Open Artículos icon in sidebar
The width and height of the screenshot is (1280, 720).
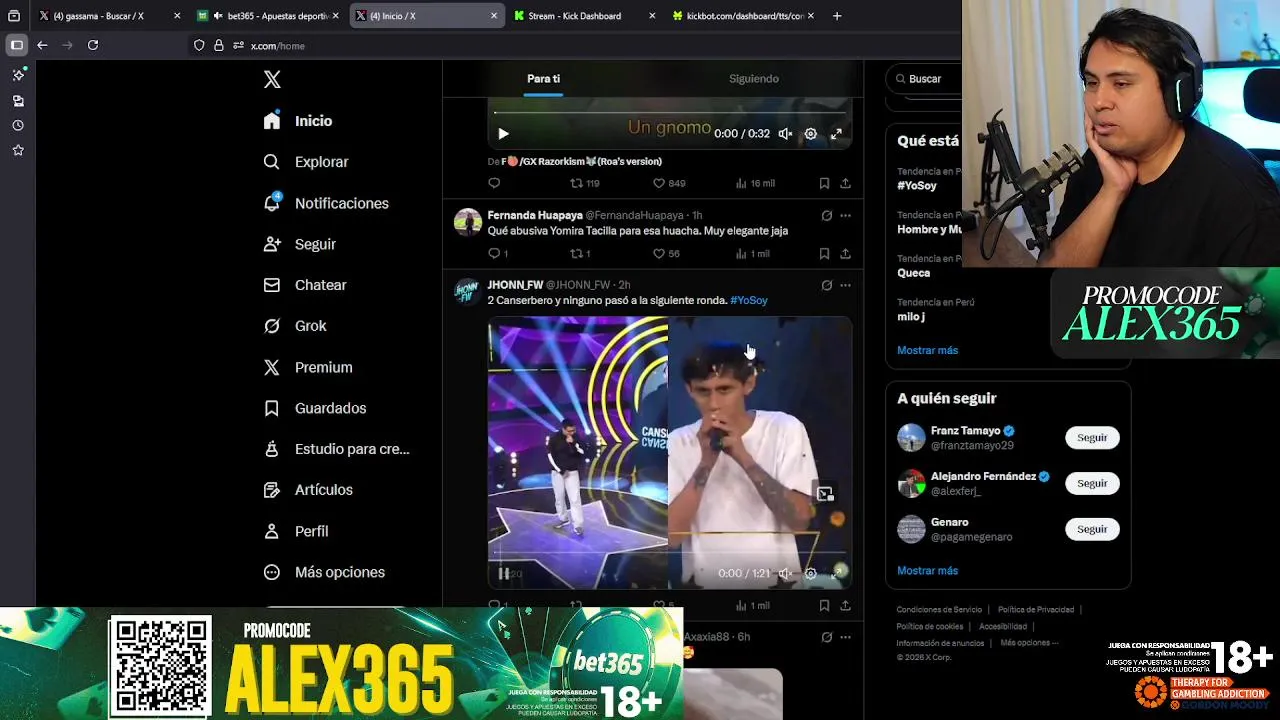click(x=272, y=490)
